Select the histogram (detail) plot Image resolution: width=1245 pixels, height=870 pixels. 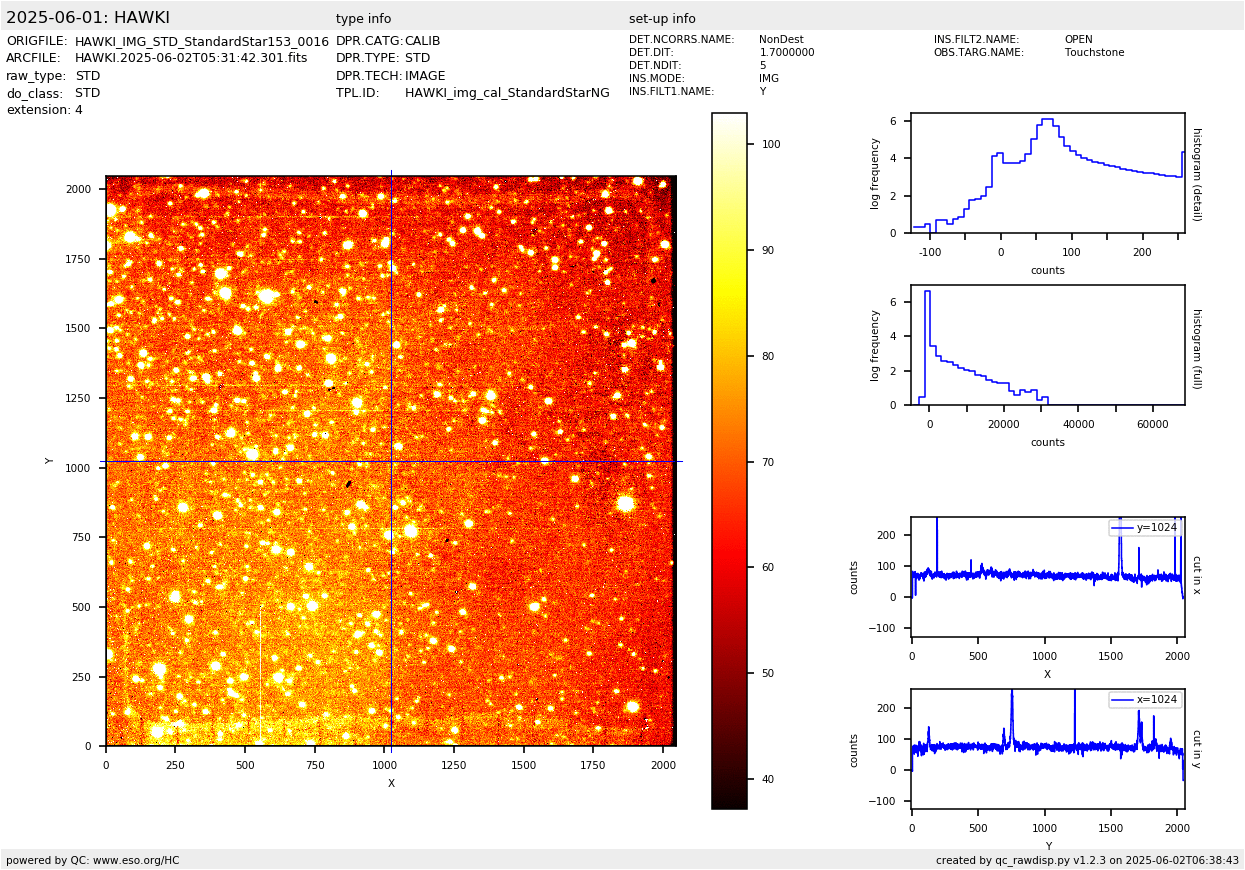[1047, 173]
